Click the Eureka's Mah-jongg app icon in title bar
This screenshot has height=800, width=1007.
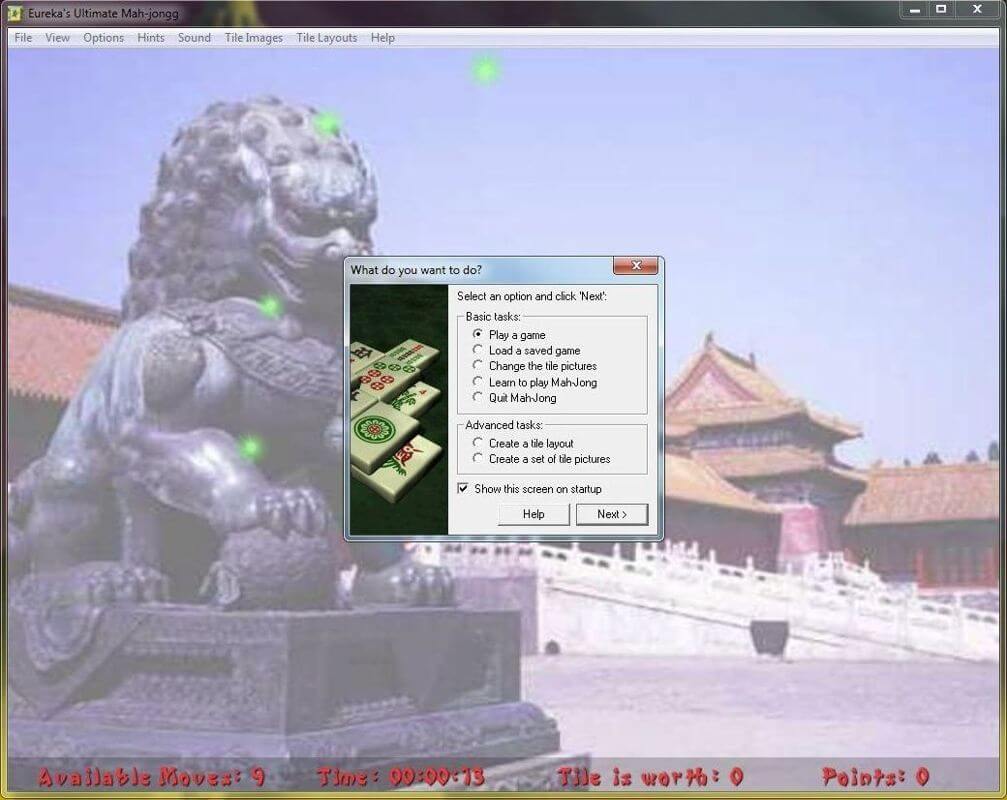coord(15,13)
